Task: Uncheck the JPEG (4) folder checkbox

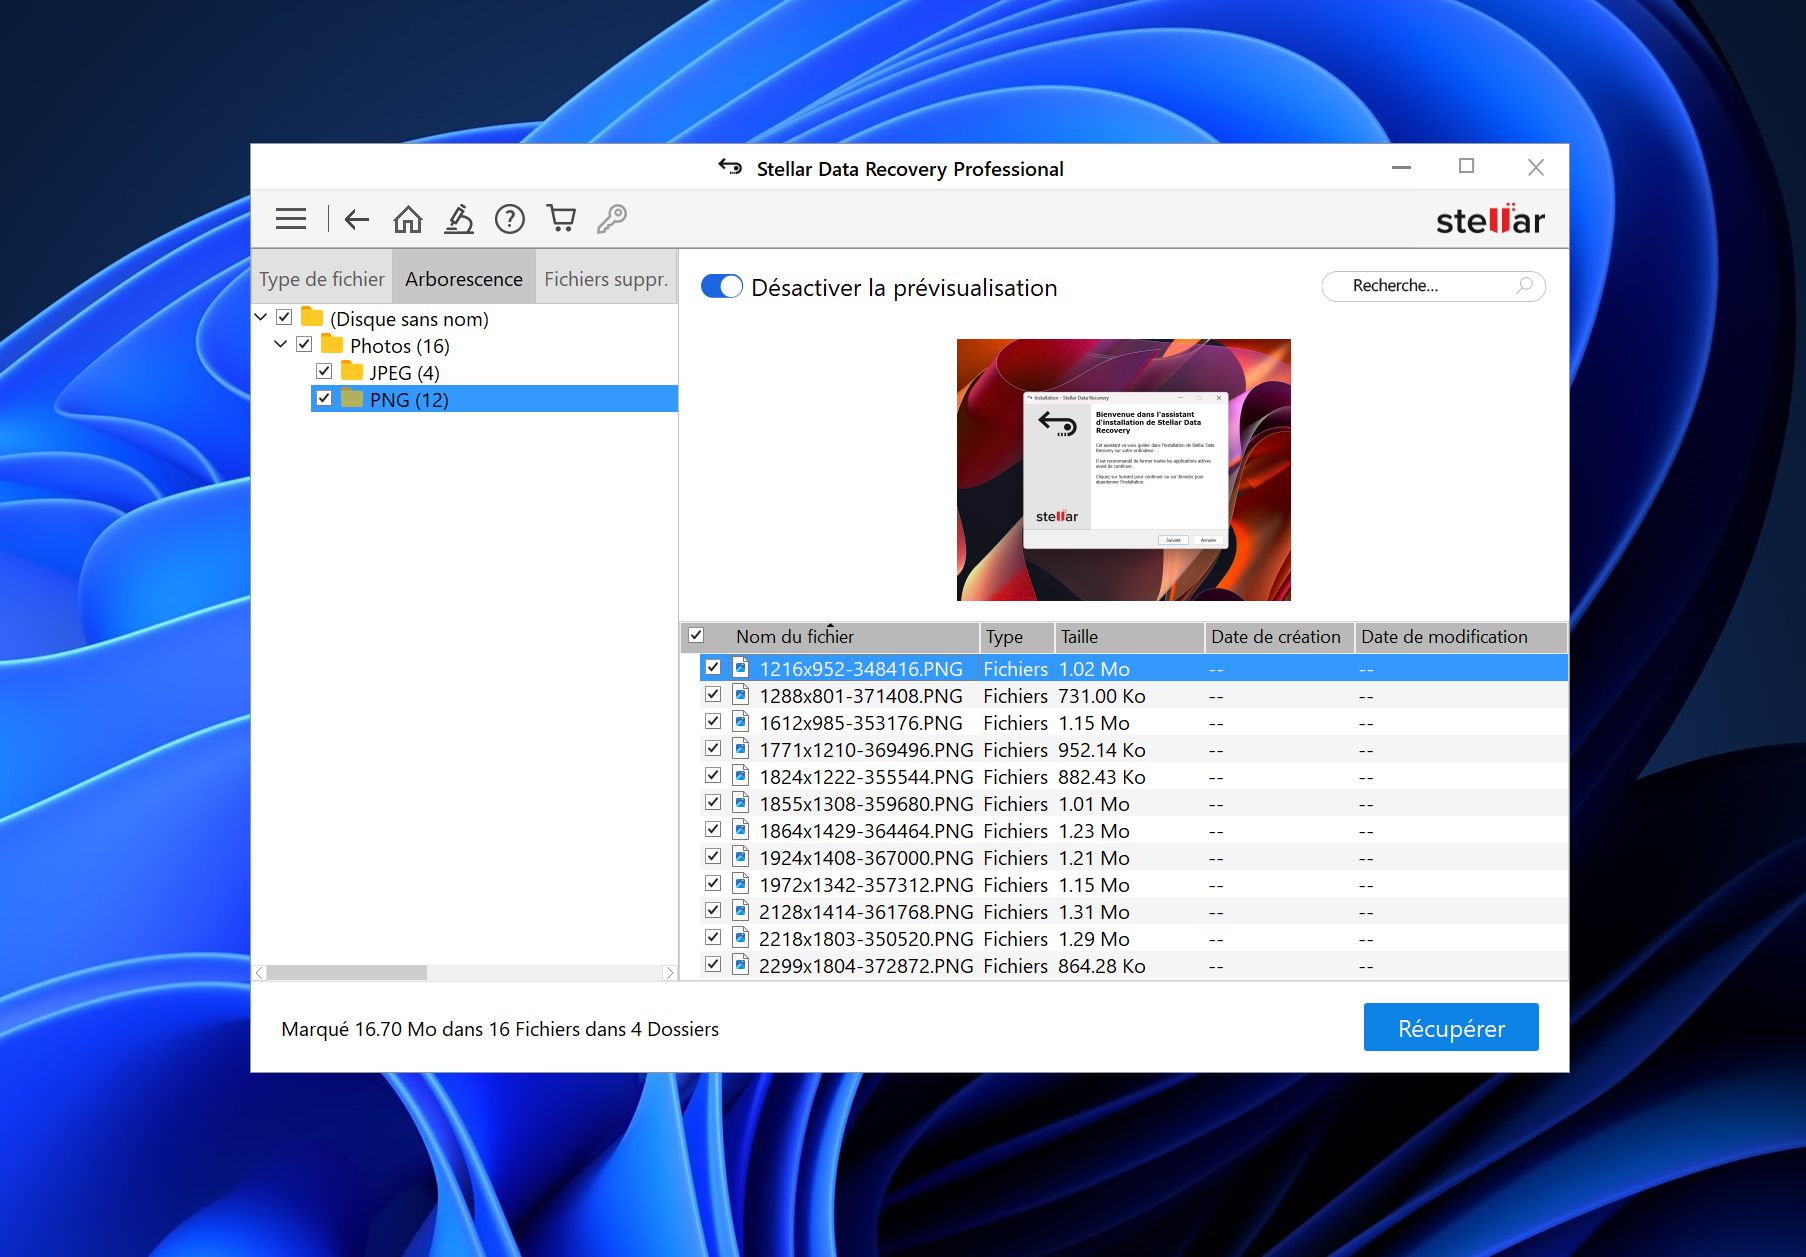Action: pos(324,372)
